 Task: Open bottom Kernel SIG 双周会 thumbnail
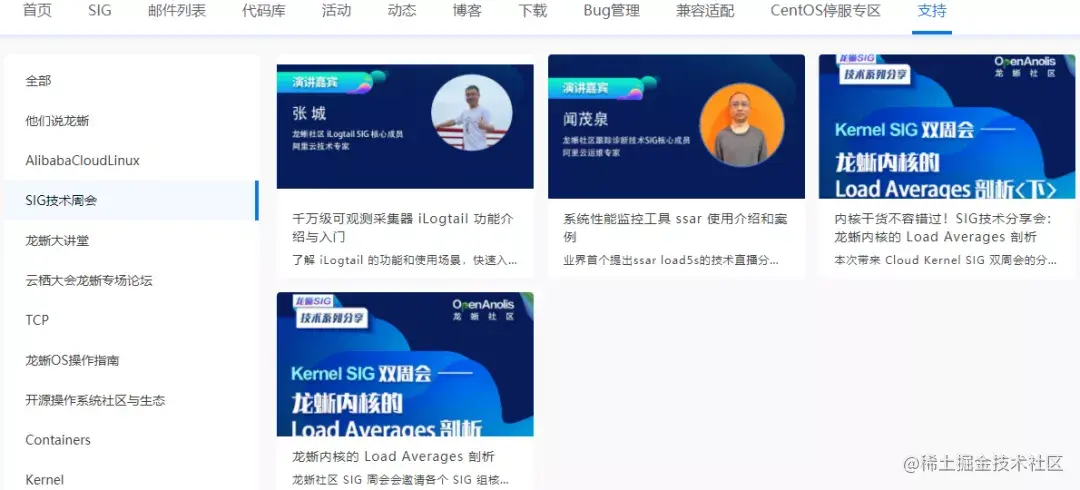click(x=405, y=364)
